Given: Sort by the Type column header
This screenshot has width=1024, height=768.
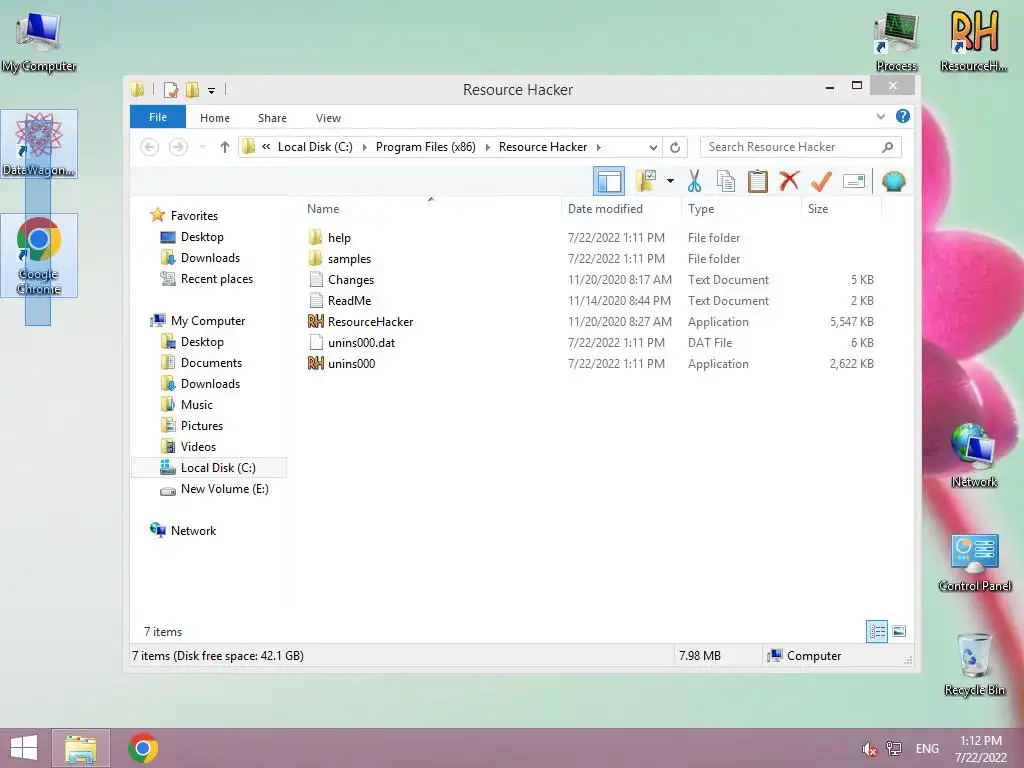Looking at the screenshot, I should 701,209.
